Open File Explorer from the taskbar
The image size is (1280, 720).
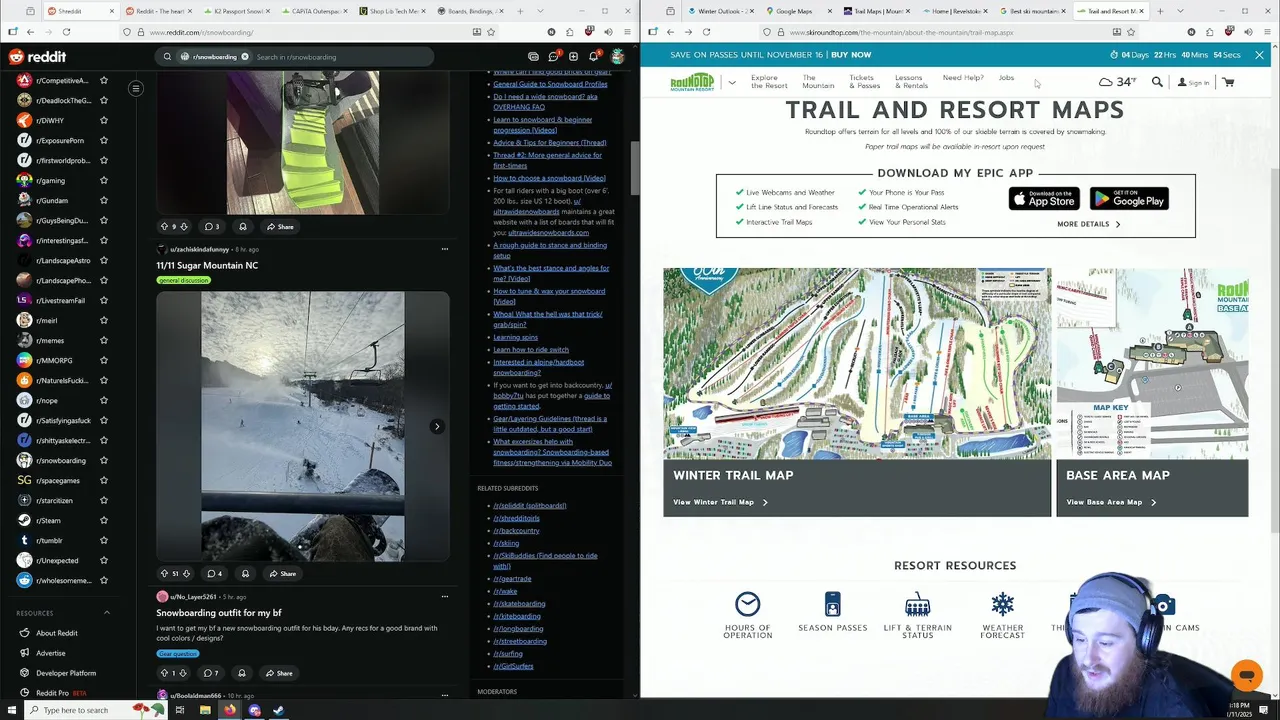click(x=204, y=710)
